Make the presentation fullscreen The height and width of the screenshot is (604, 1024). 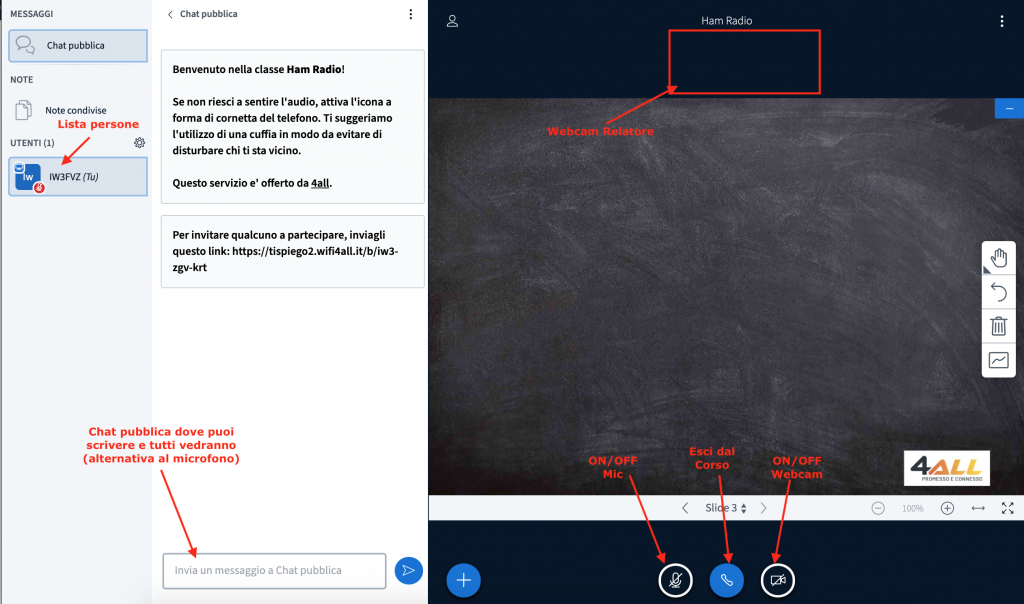pyautogui.click(x=1008, y=508)
